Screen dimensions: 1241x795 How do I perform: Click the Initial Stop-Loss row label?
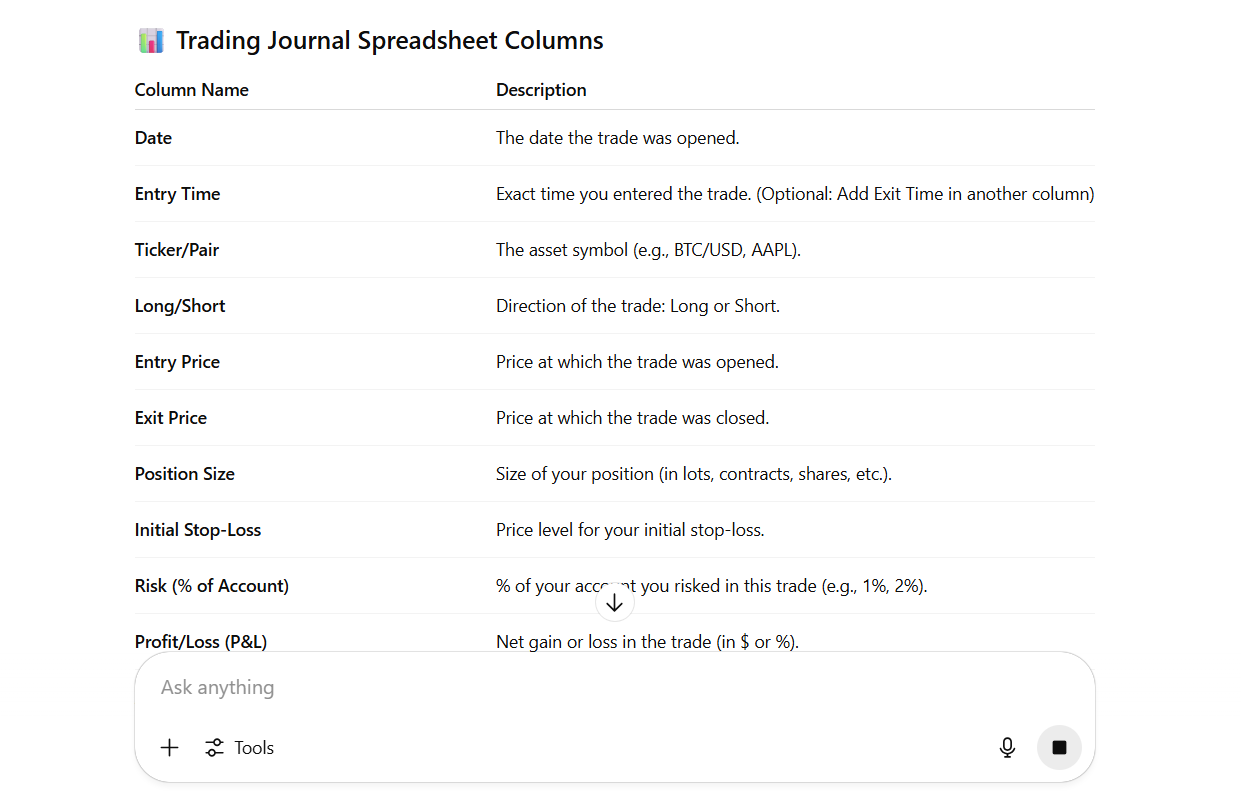pyautogui.click(x=198, y=530)
